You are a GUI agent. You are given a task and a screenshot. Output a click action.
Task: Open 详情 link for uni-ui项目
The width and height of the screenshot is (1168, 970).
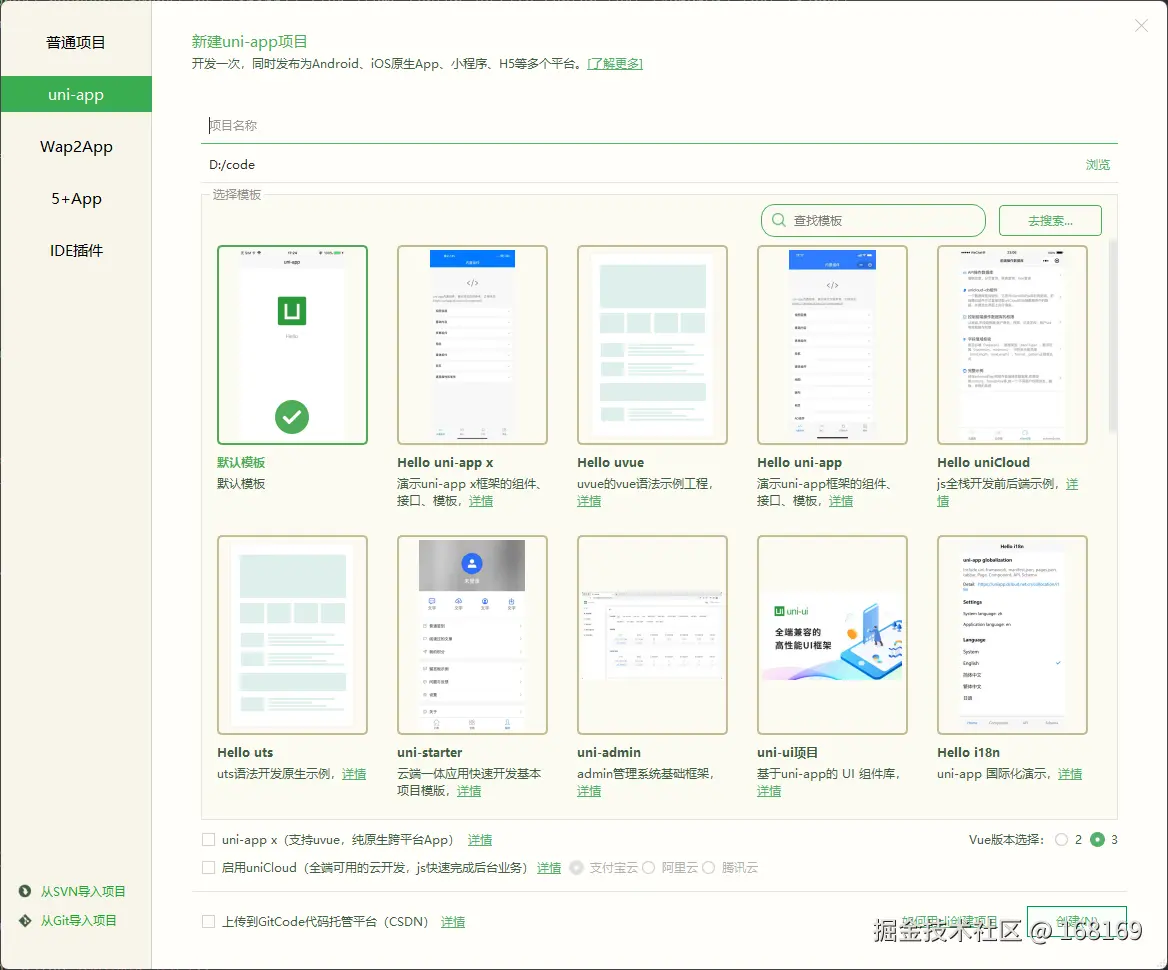(x=769, y=791)
